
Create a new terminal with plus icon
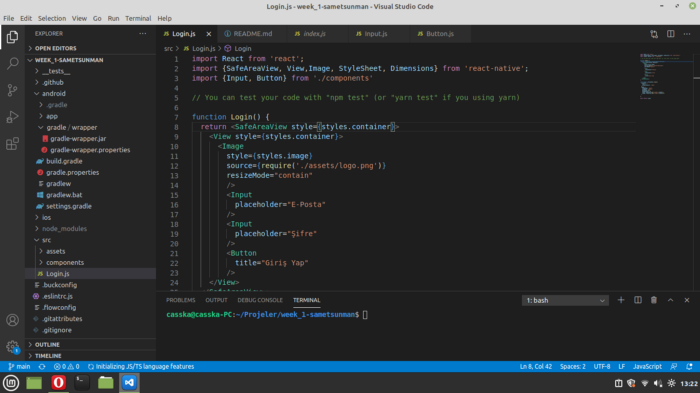click(x=621, y=300)
